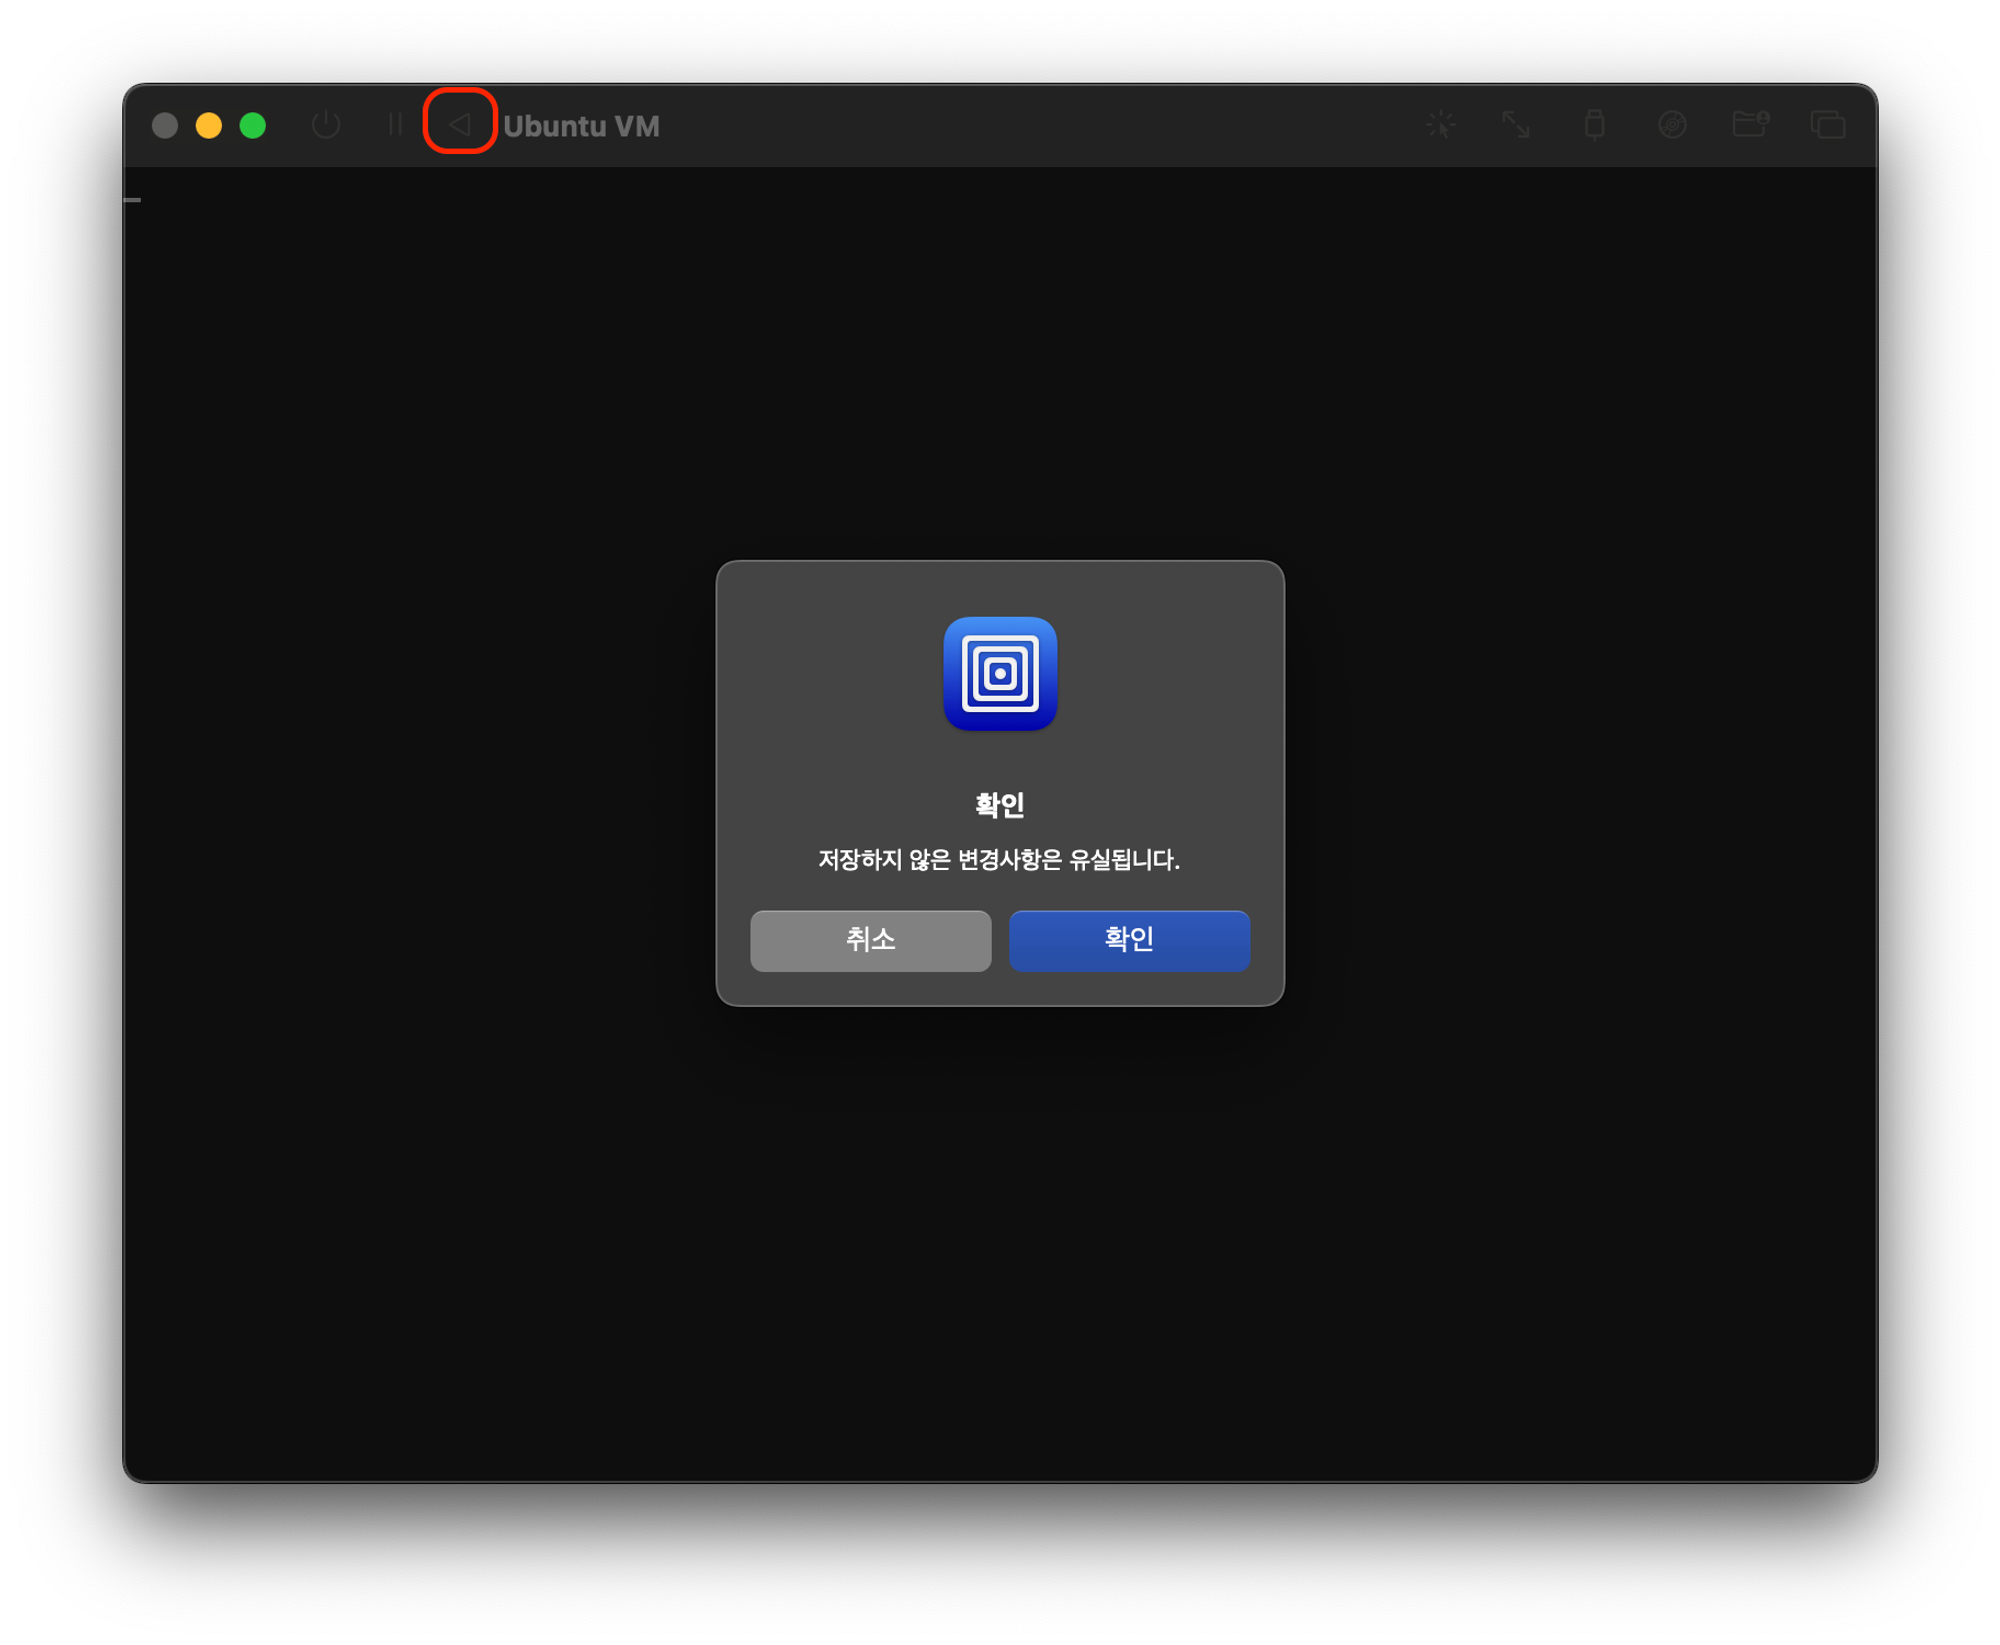This screenshot has height=1645, width=2000.
Task: Click the highlighted restart triangle icon
Action: [460, 125]
